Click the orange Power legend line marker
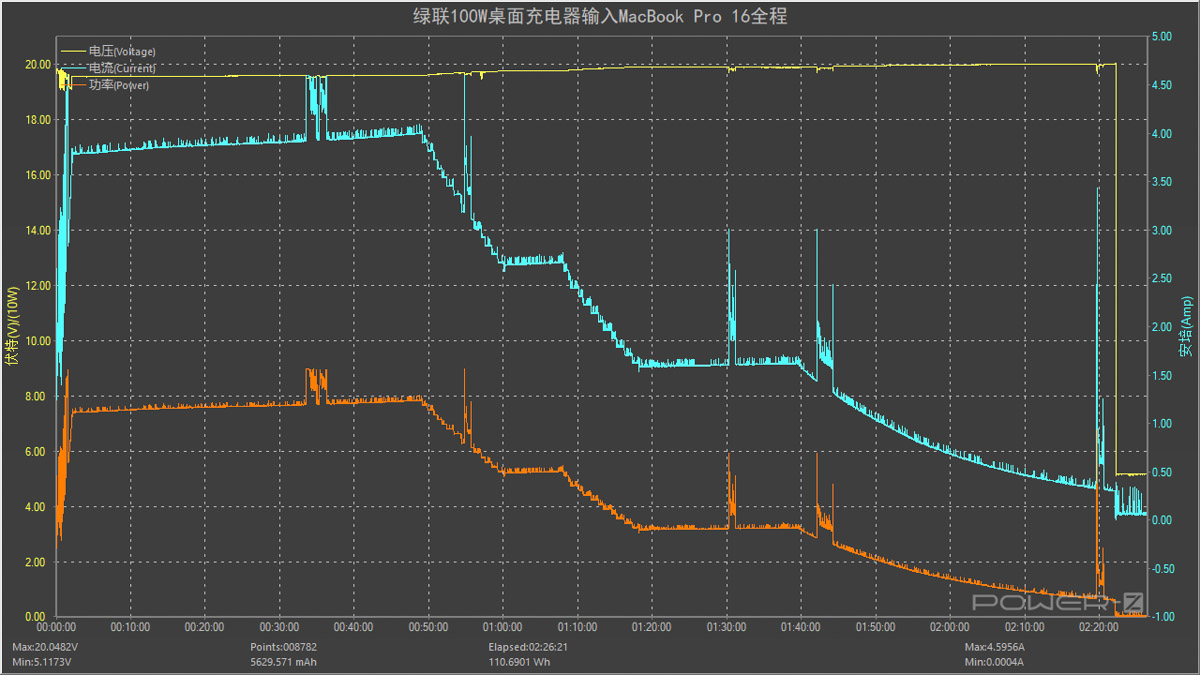Viewport: 1200px width, 675px height. pos(73,85)
